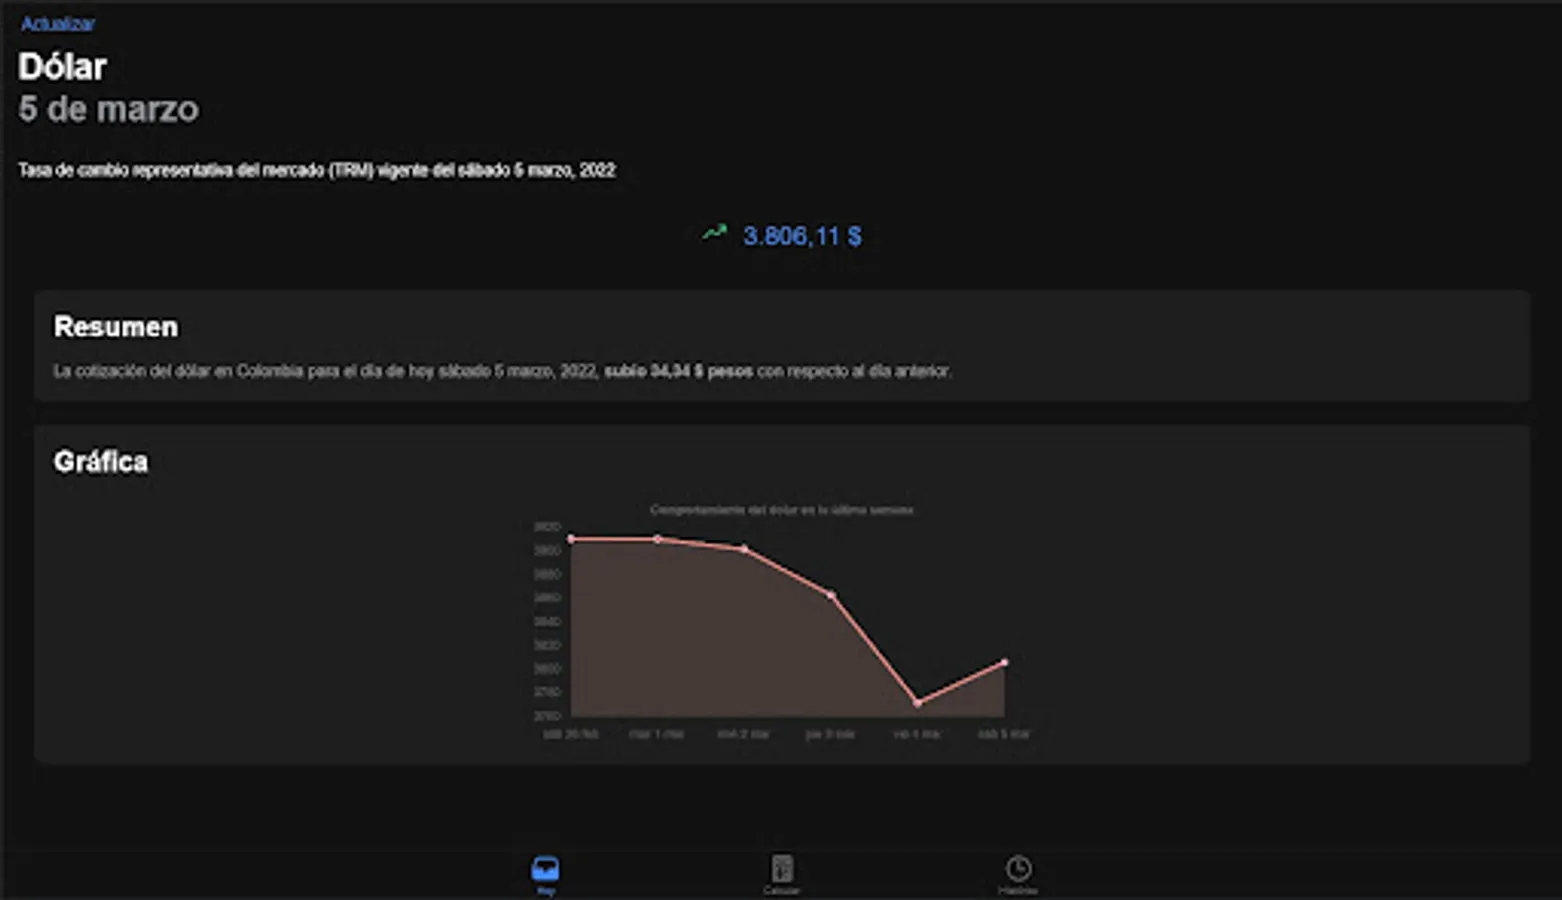Click the 'mar 1 mar' x-axis label
This screenshot has height=900, width=1562.
(656, 734)
